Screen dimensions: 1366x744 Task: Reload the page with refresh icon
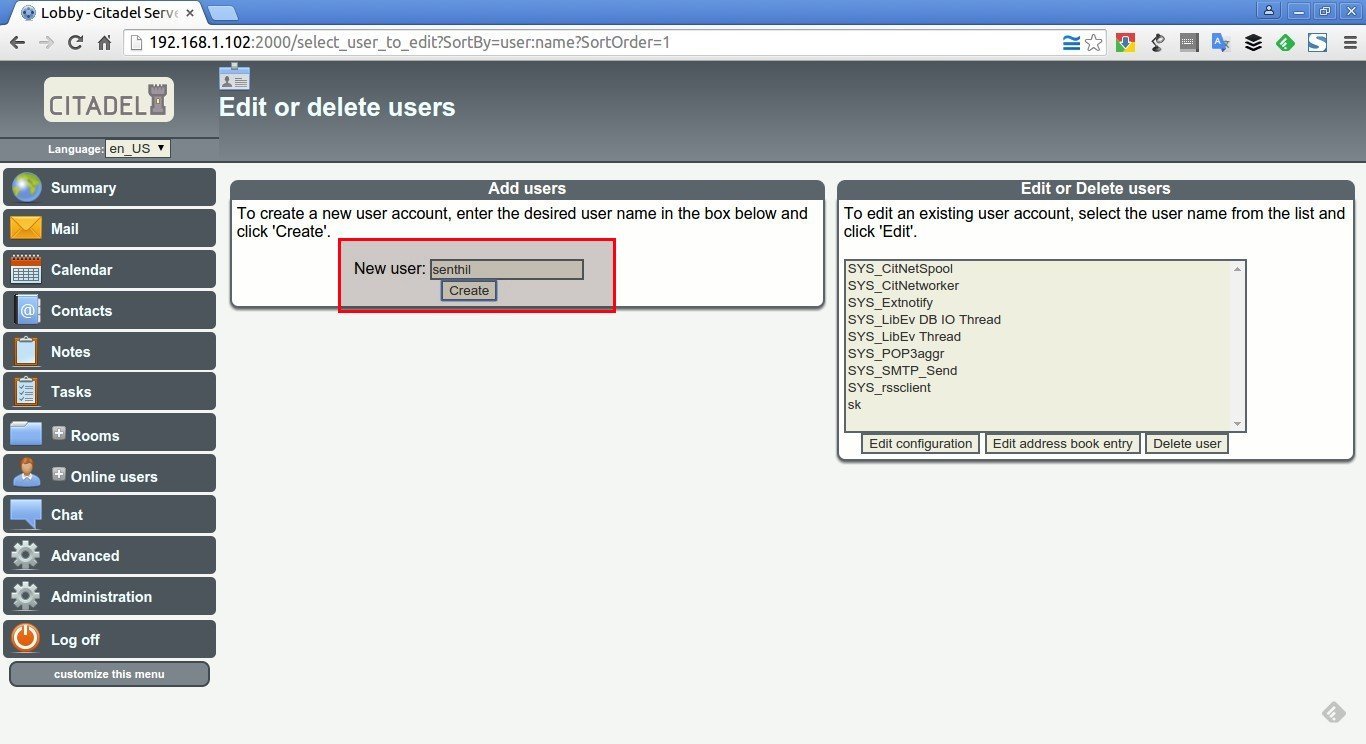pos(75,43)
